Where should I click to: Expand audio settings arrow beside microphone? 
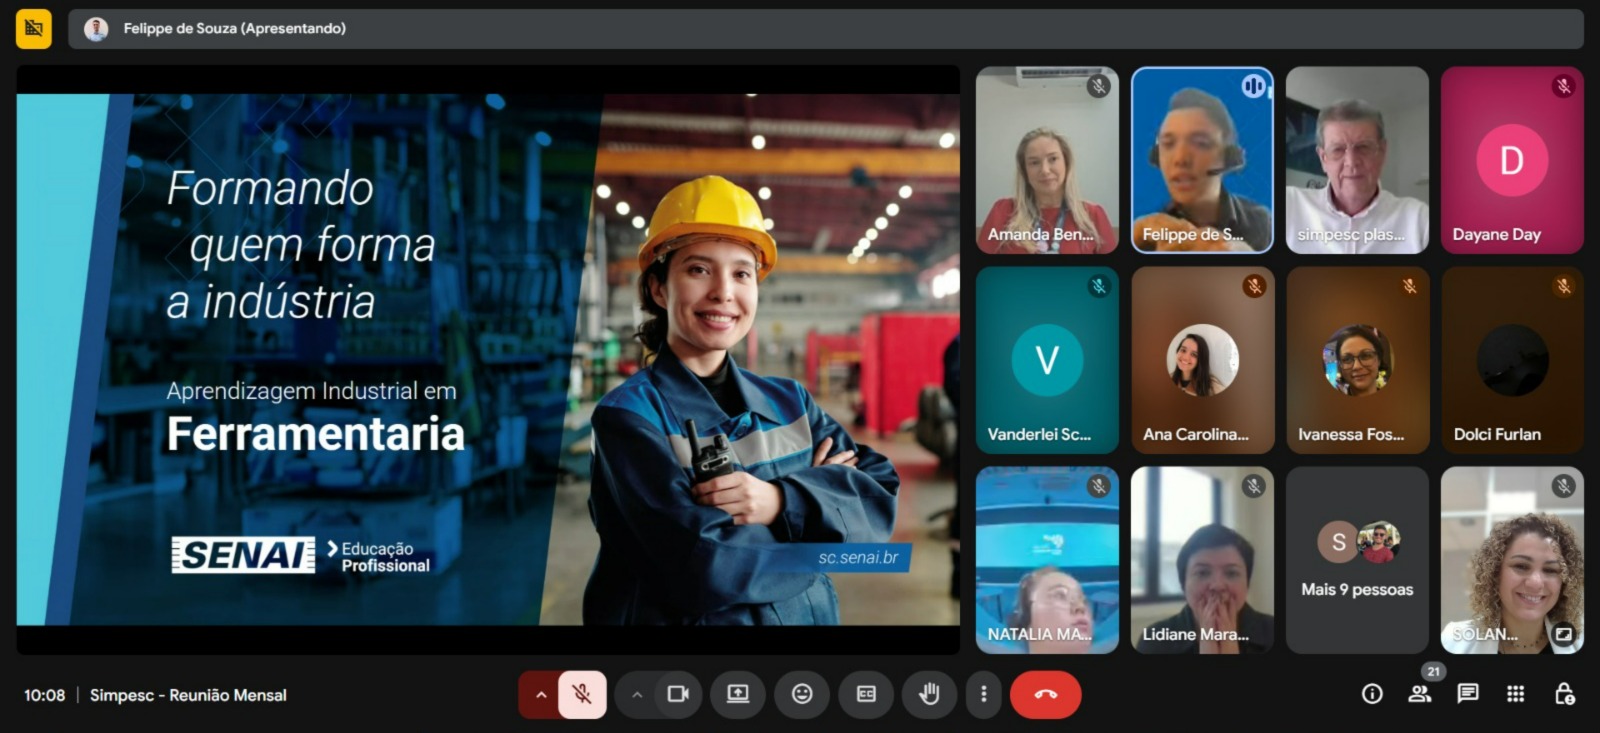[x=540, y=694]
